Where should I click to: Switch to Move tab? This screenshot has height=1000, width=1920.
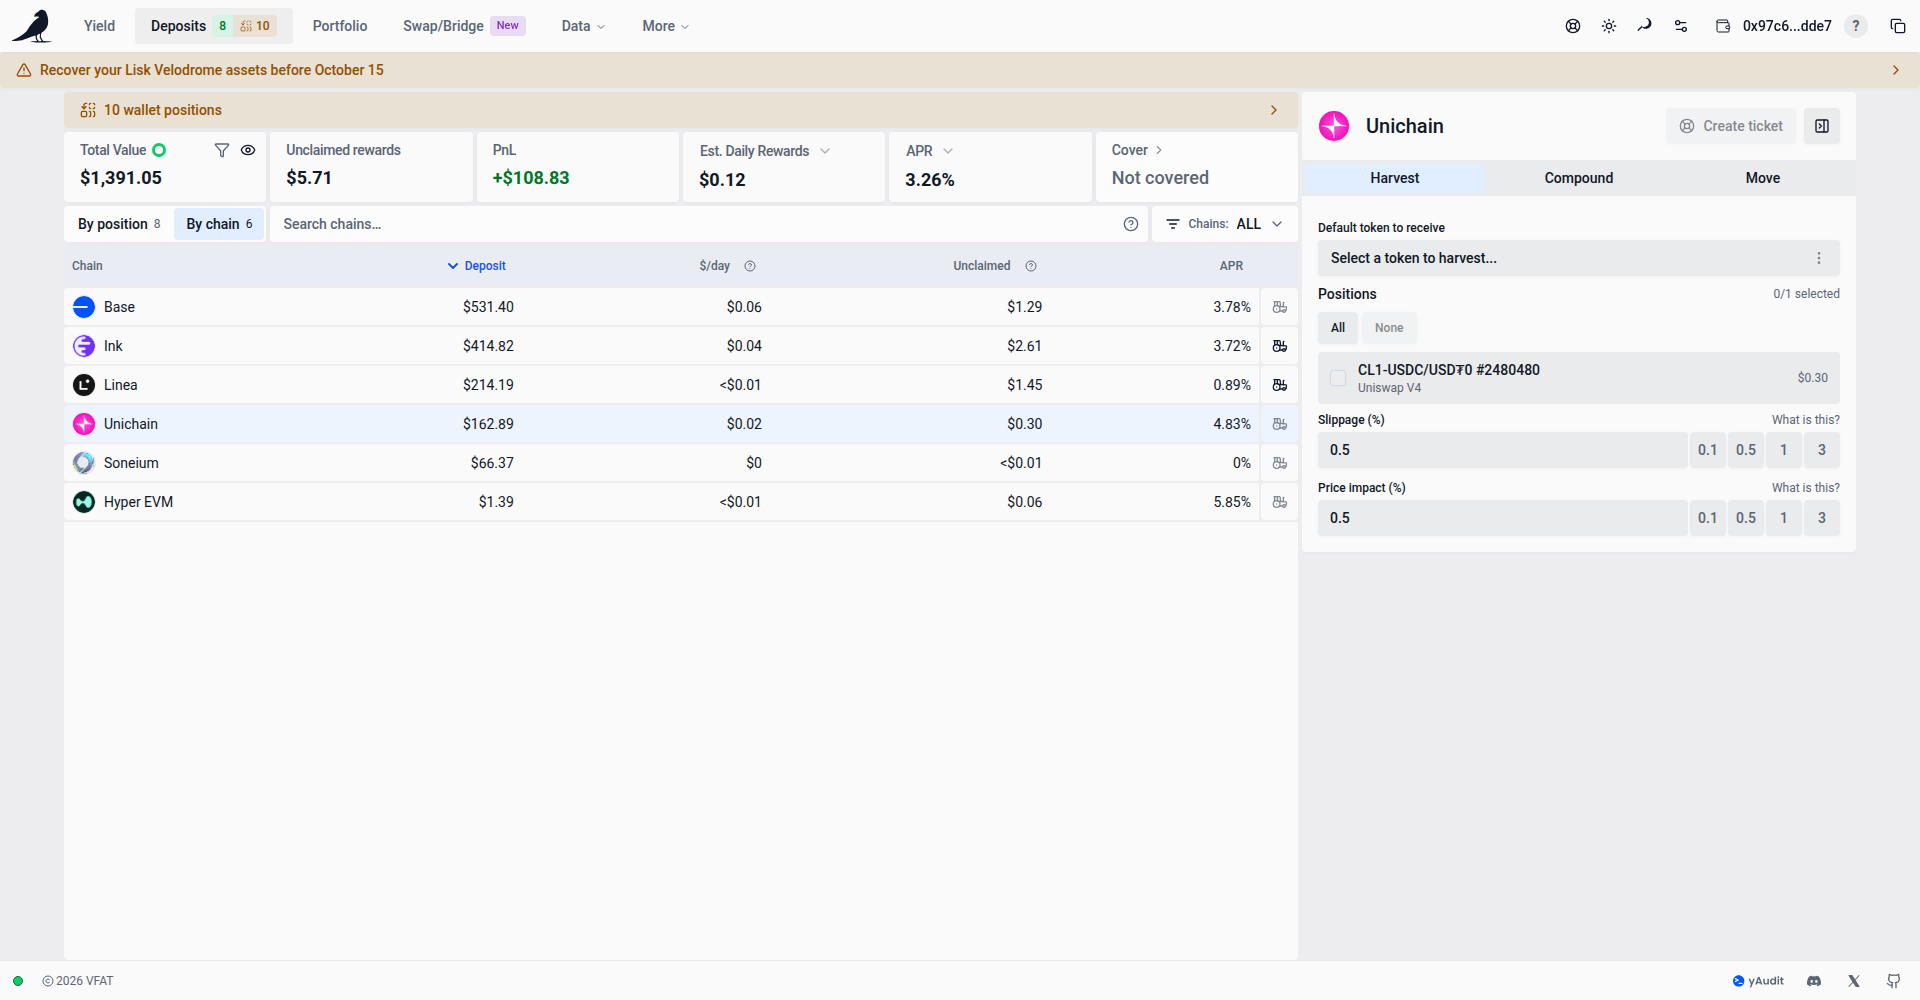pyautogui.click(x=1762, y=178)
